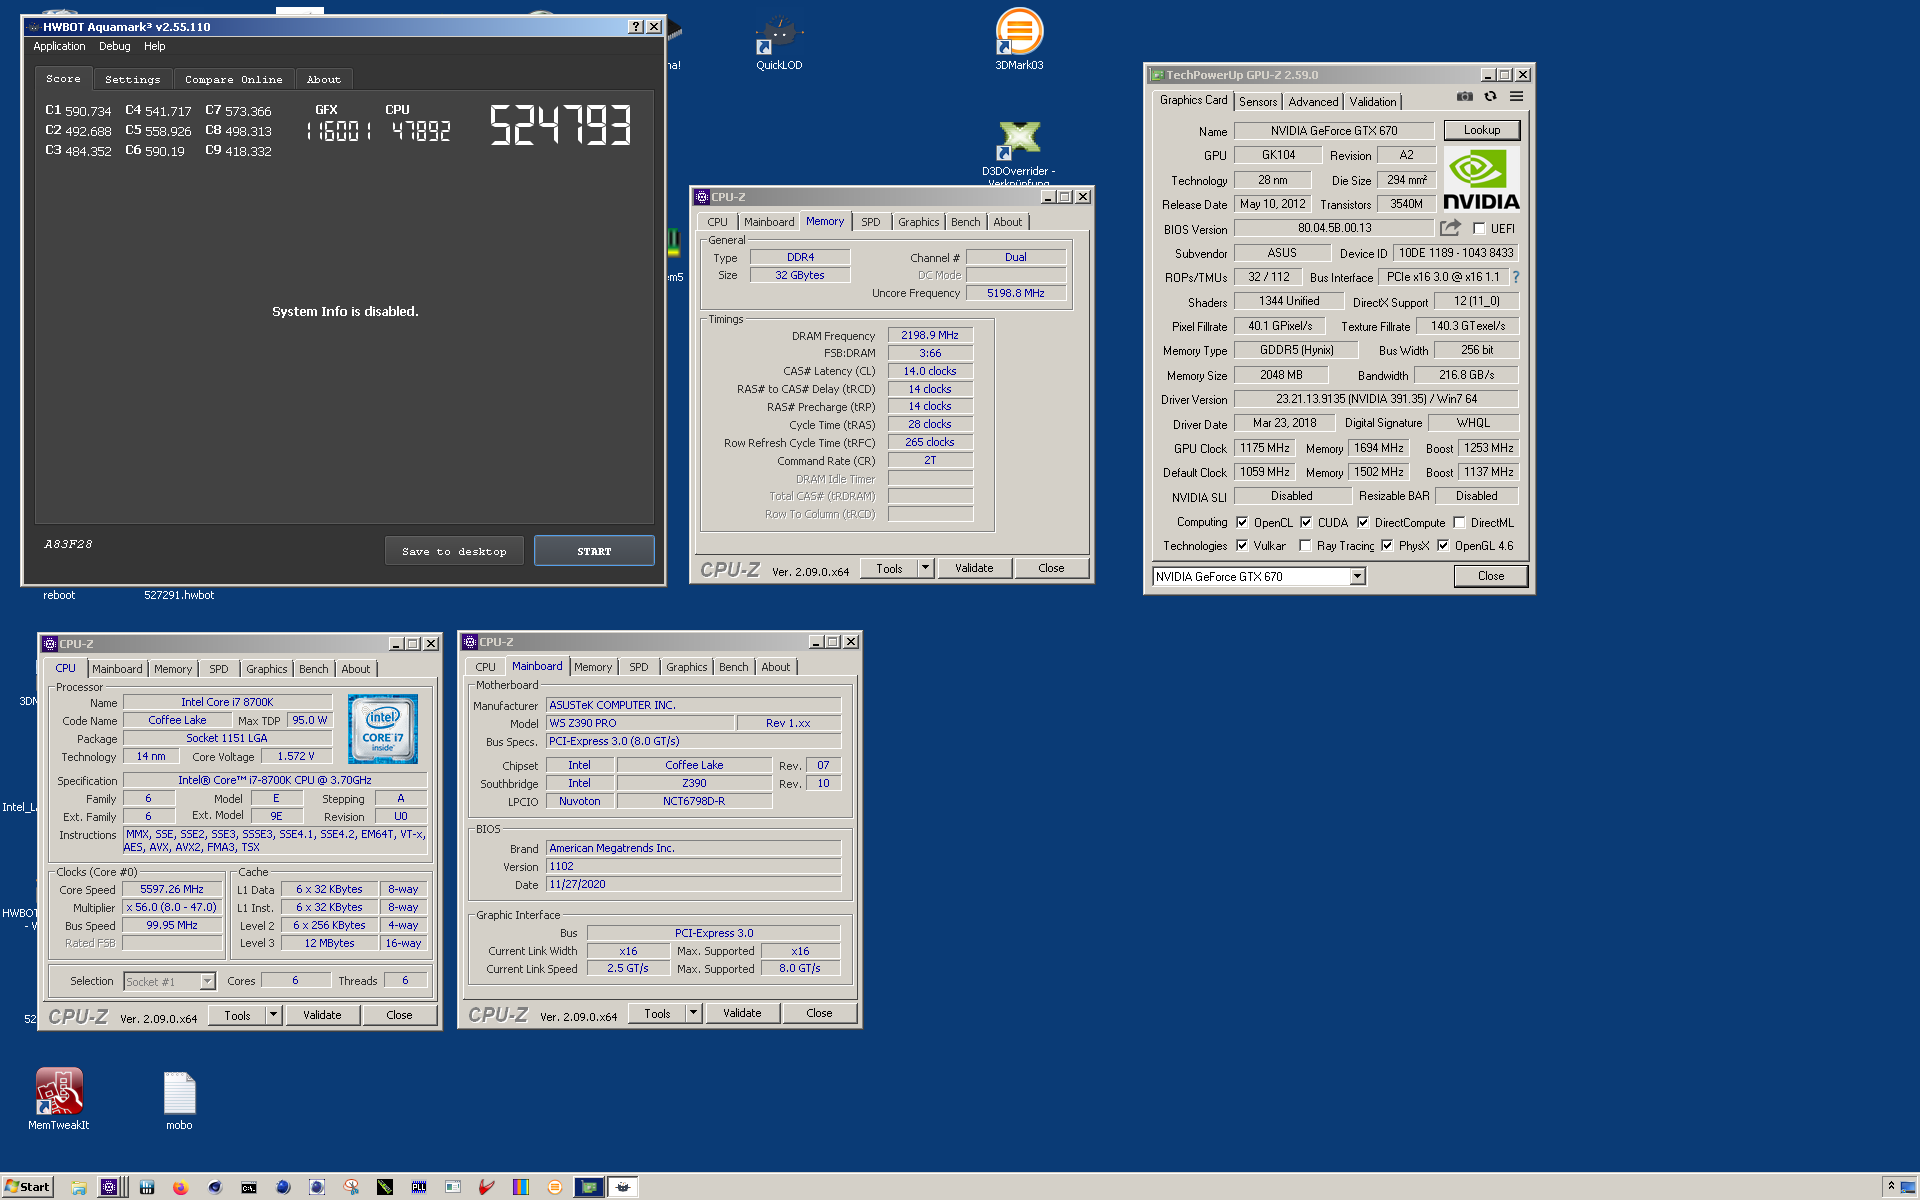
Task: Click START in Aquamark
Action: [x=594, y=551]
